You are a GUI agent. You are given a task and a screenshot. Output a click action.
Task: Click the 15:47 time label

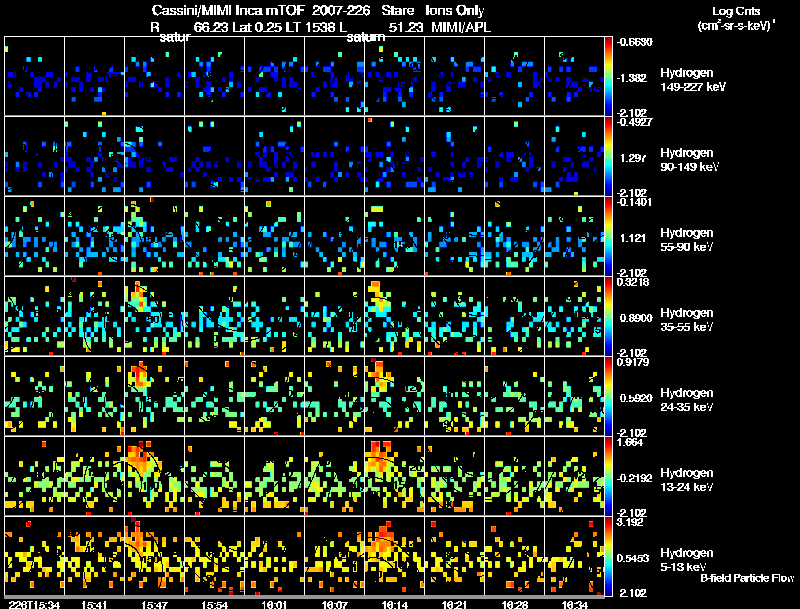click(154, 605)
